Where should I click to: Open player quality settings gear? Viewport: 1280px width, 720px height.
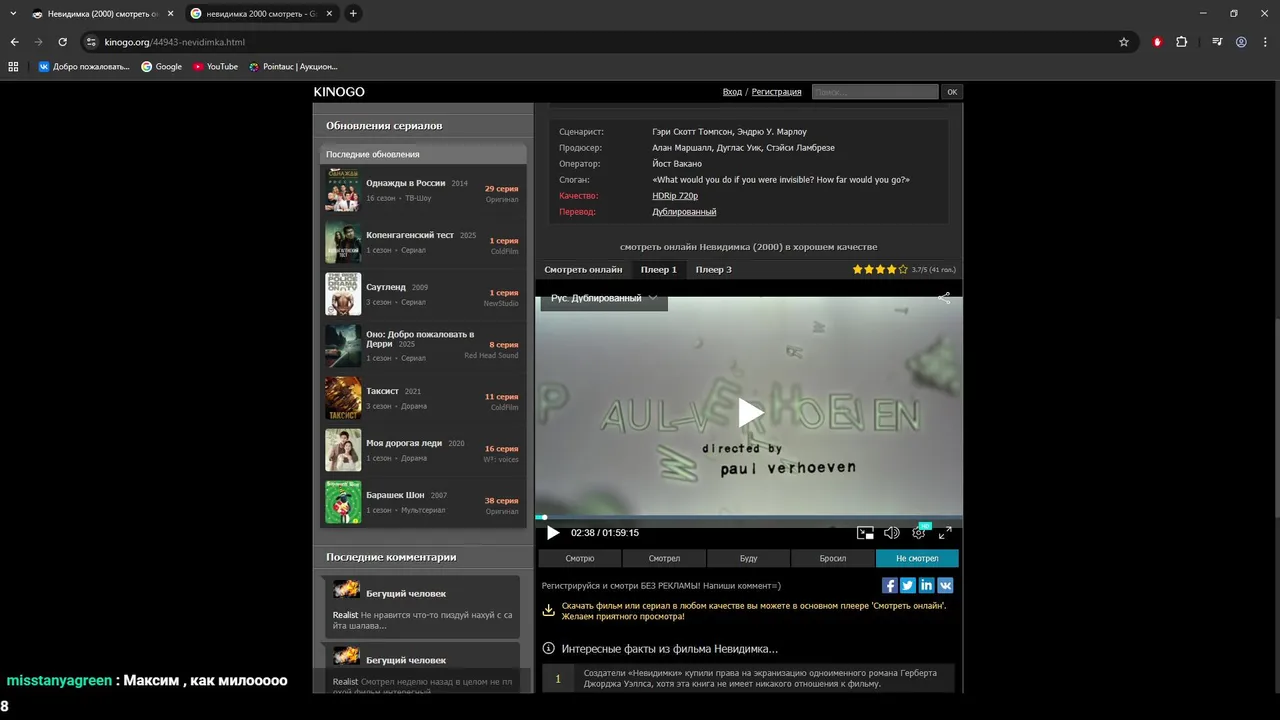(x=918, y=533)
